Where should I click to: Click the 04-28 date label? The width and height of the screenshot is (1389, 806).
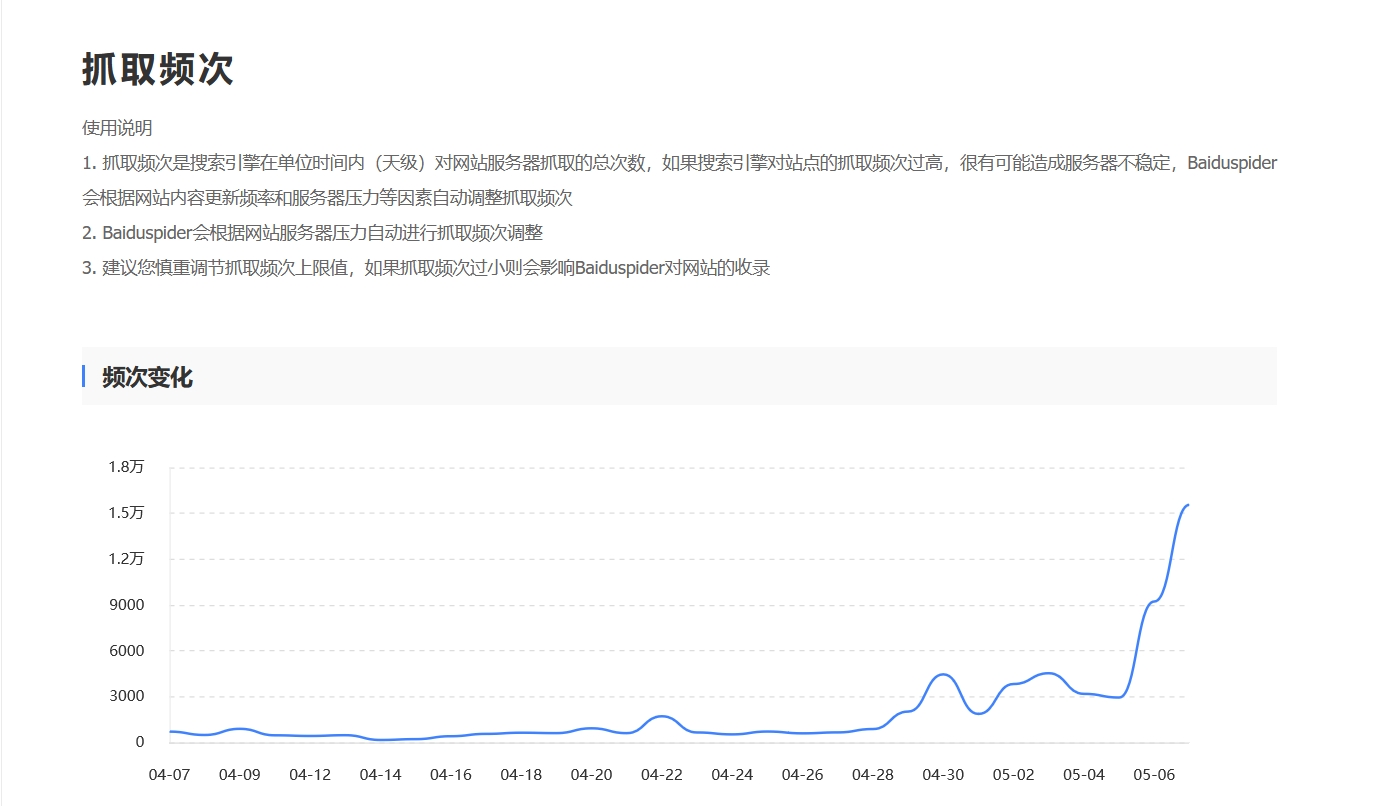873,775
